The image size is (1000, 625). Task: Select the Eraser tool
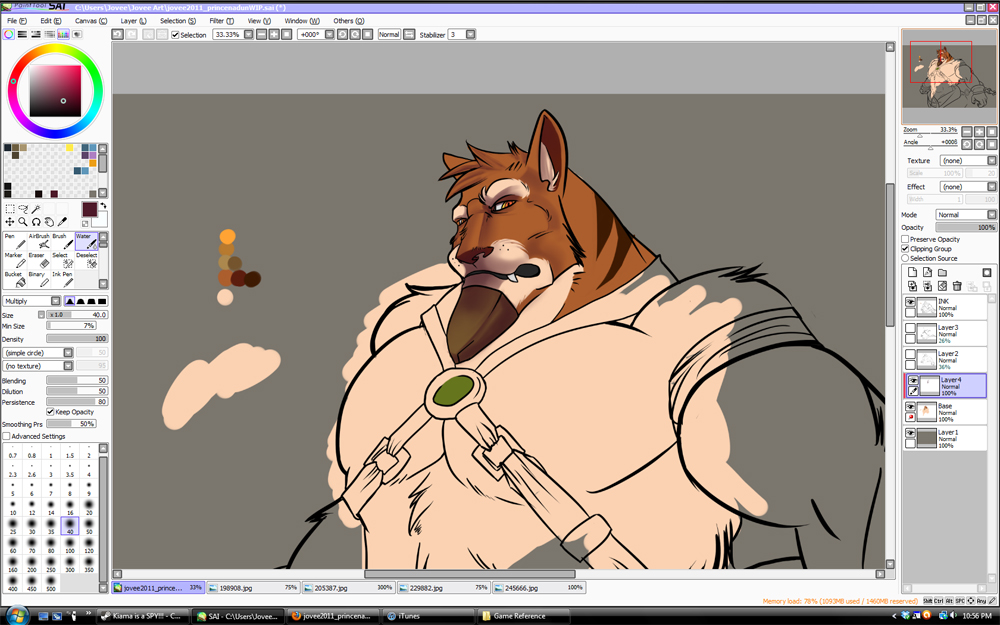tap(37, 260)
